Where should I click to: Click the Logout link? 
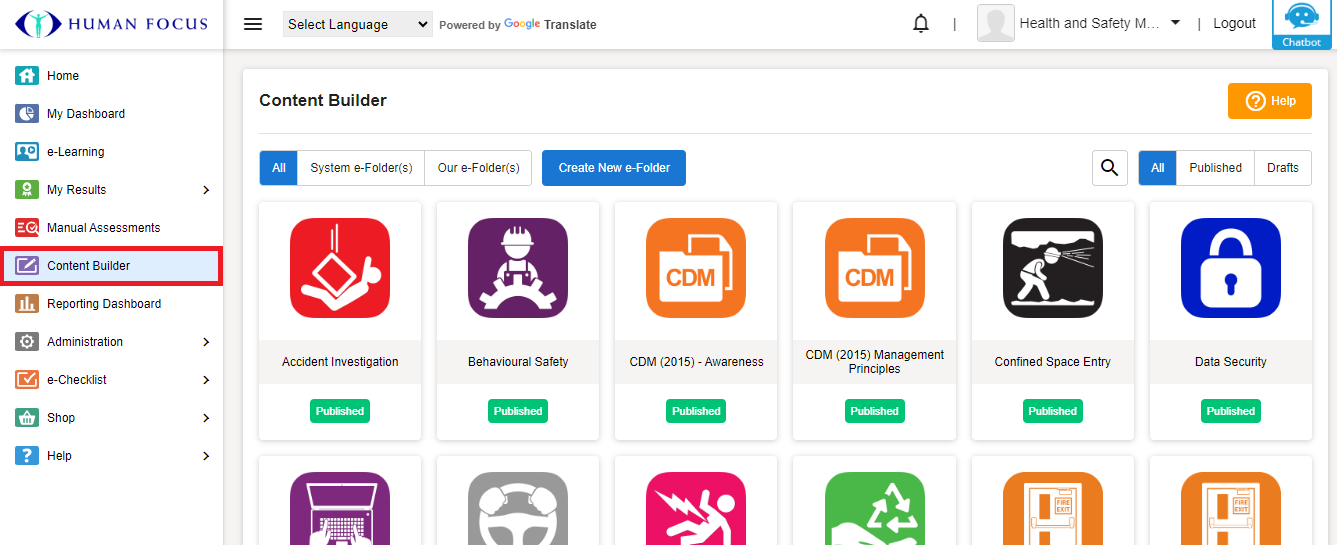[x=1234, y=24]
